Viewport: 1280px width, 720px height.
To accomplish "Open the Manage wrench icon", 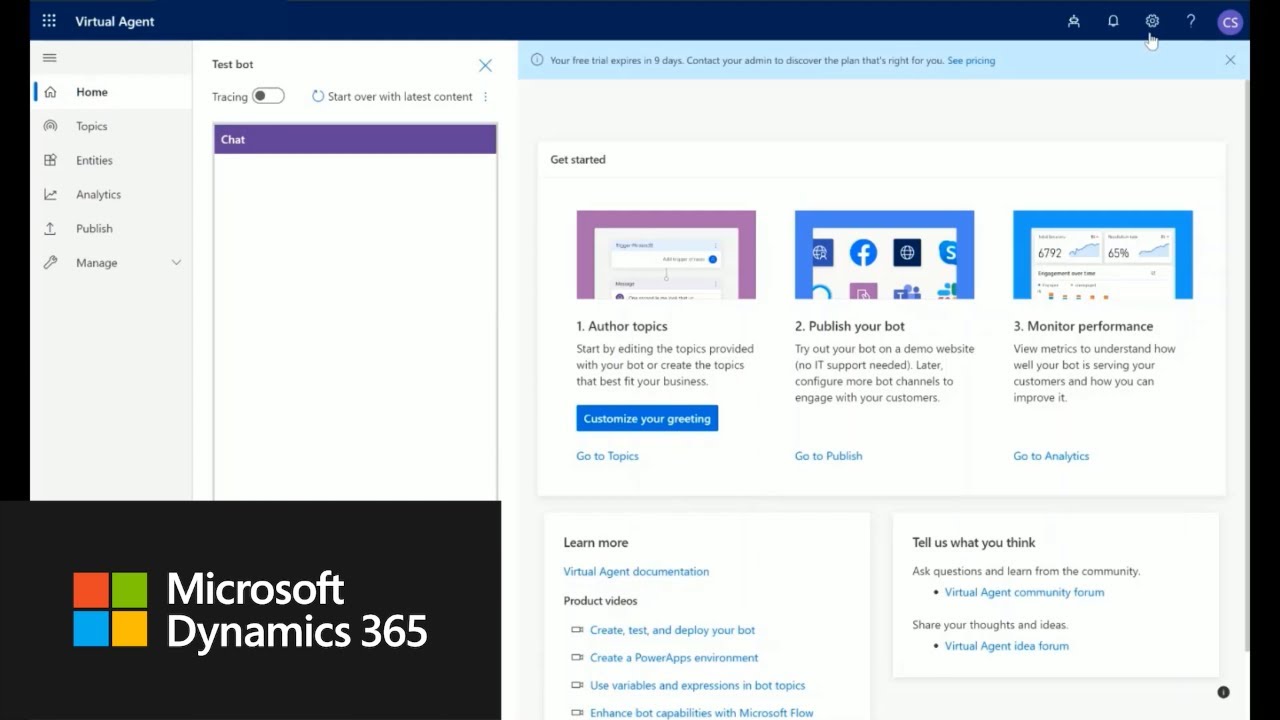I will point(50,262).
